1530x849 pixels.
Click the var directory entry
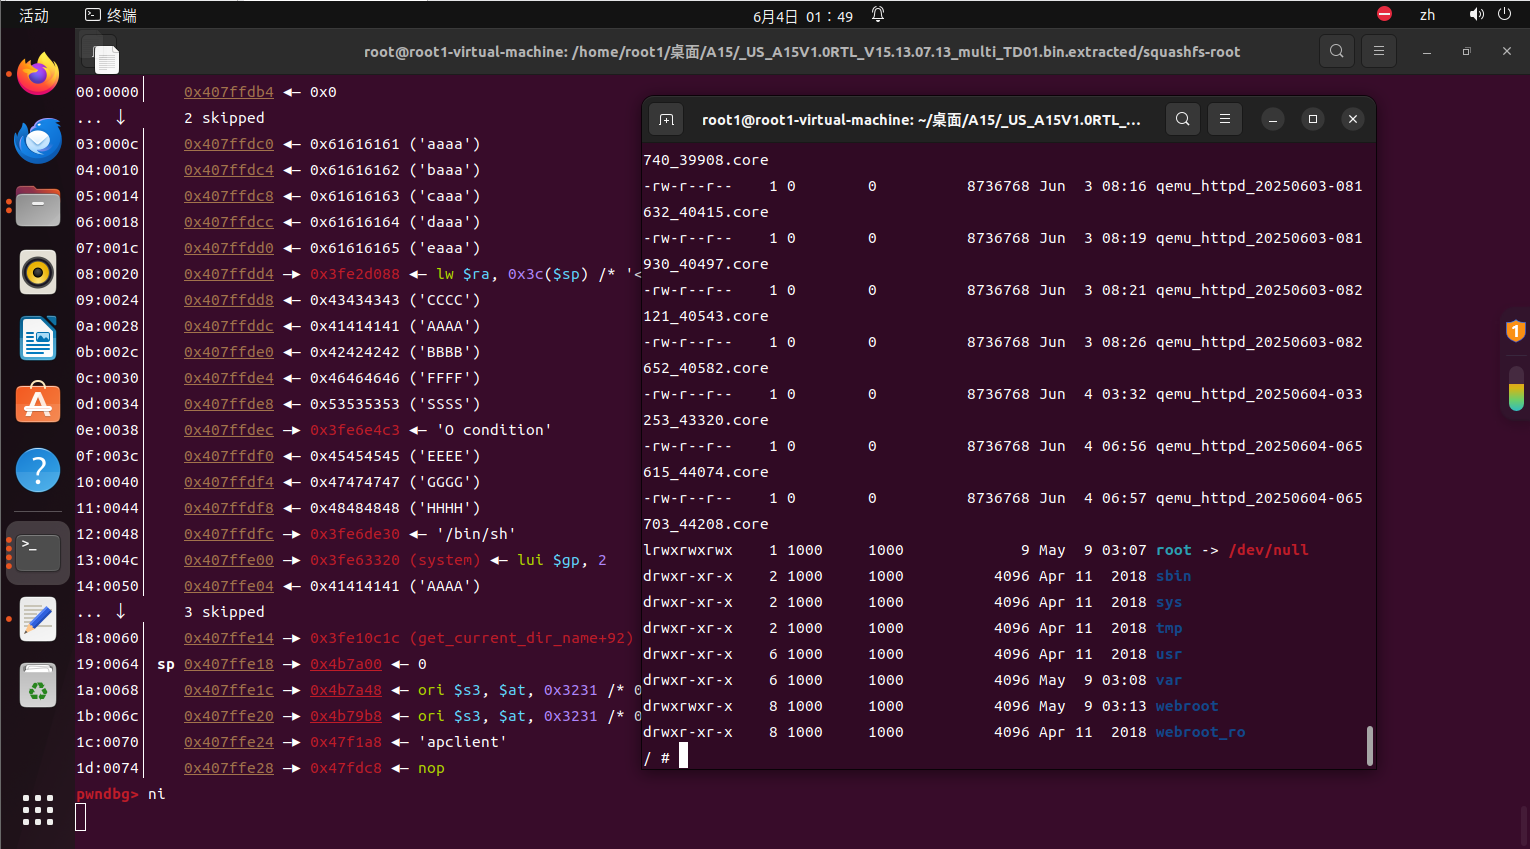(x=1168, y=680)
